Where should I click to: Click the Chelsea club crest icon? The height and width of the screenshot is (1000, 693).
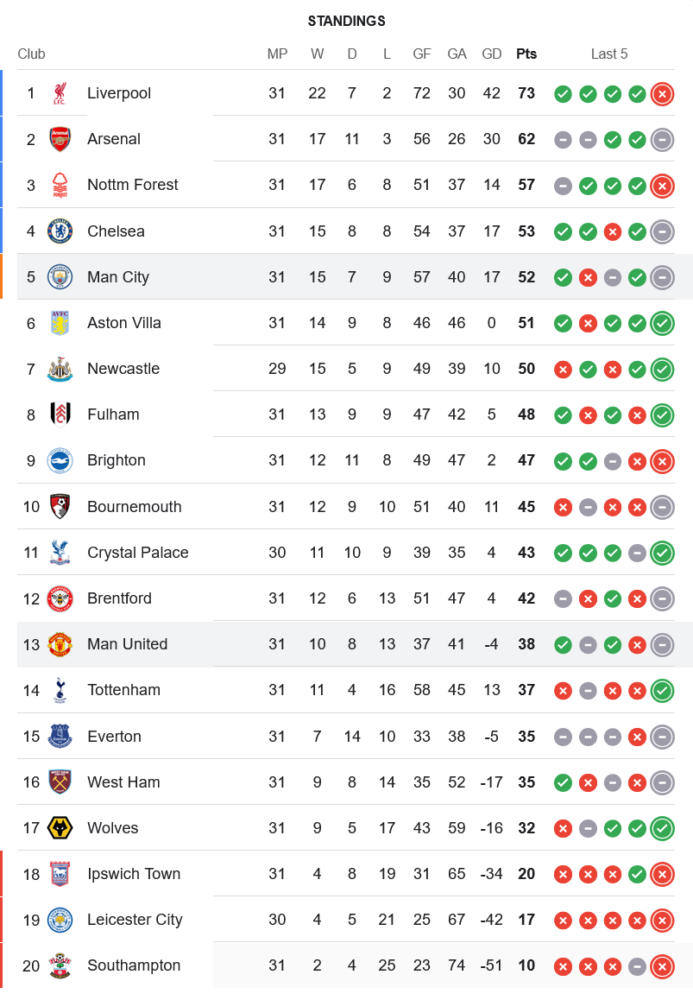60,231
